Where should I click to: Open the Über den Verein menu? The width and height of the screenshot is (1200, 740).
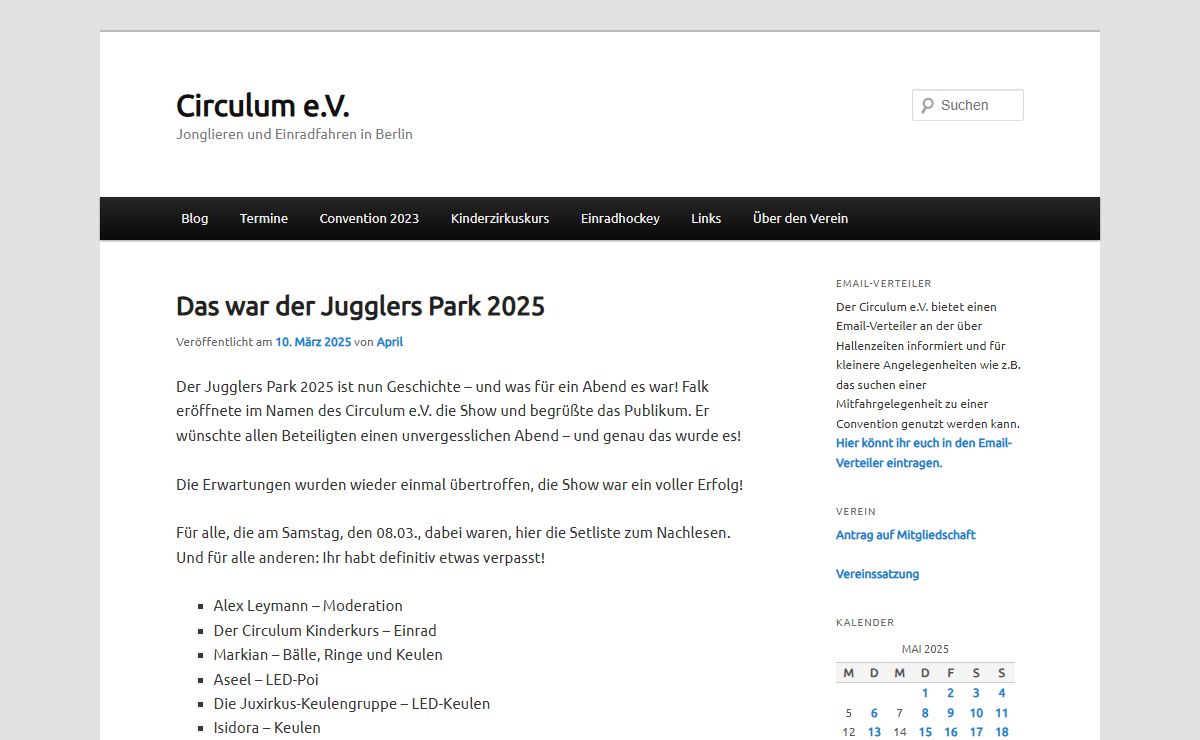click(800, 218)
